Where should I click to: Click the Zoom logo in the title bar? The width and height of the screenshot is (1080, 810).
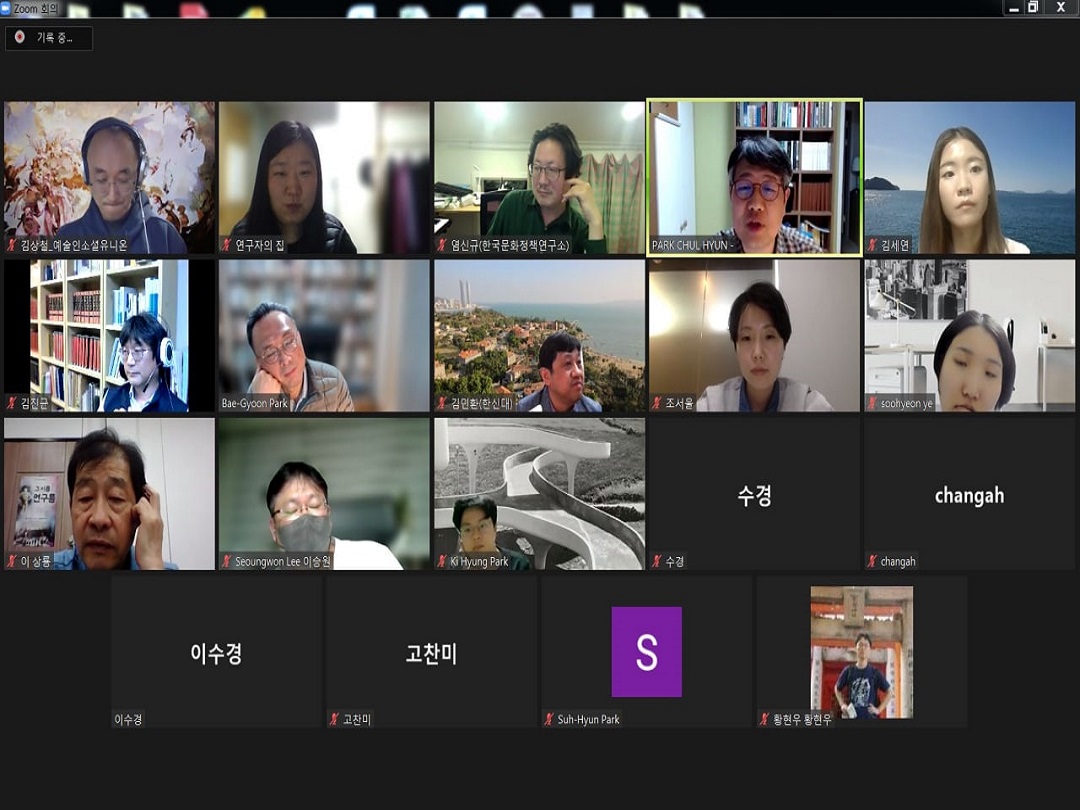tap(6, 8)
